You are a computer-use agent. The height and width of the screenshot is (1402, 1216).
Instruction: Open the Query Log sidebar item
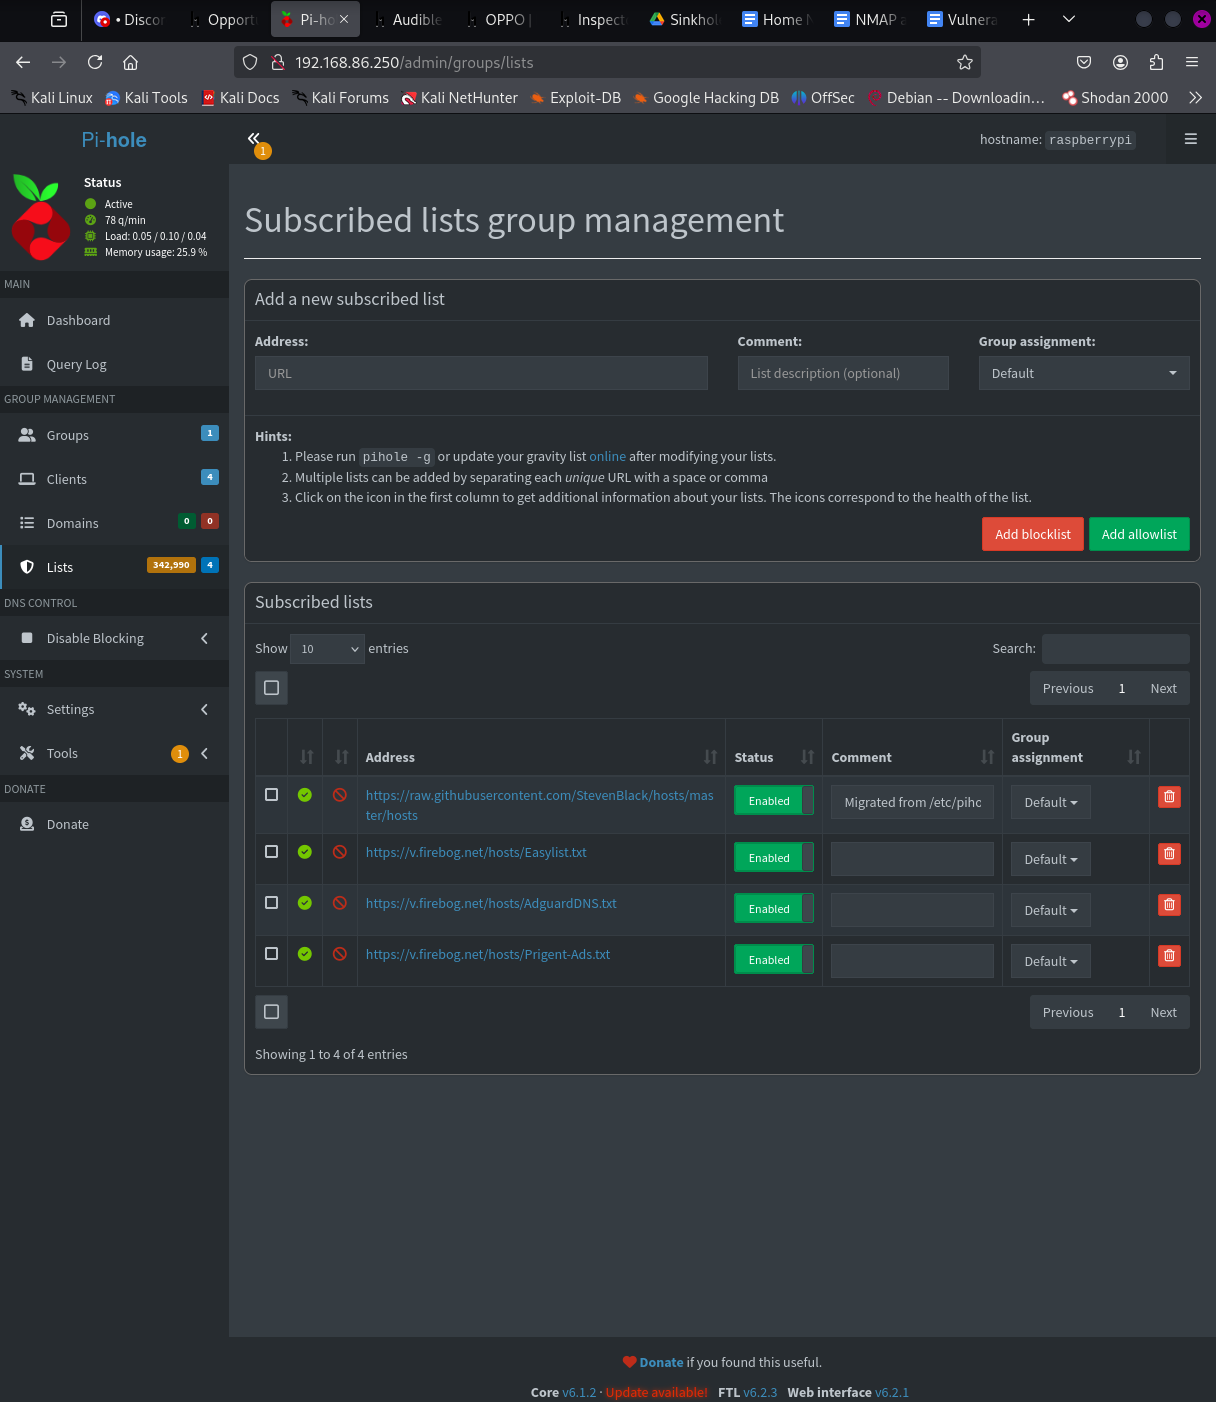pyautogui.click(x=76, y=364)
